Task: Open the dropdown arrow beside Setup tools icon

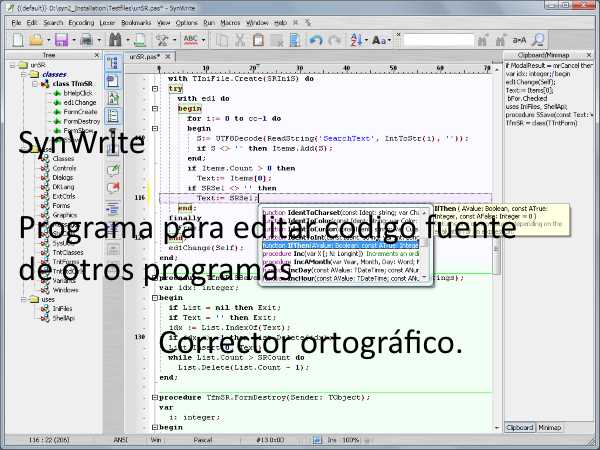Action: 174,40
